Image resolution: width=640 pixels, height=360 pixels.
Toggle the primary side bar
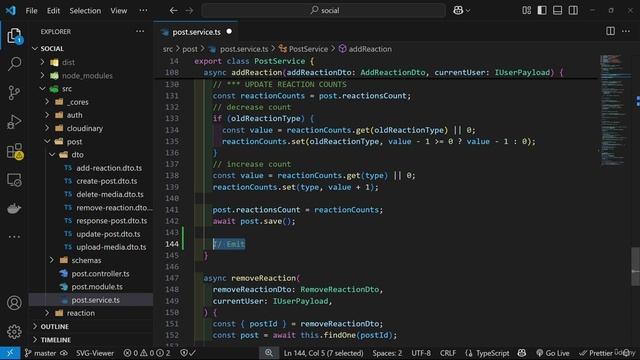(x=542, y=10)
